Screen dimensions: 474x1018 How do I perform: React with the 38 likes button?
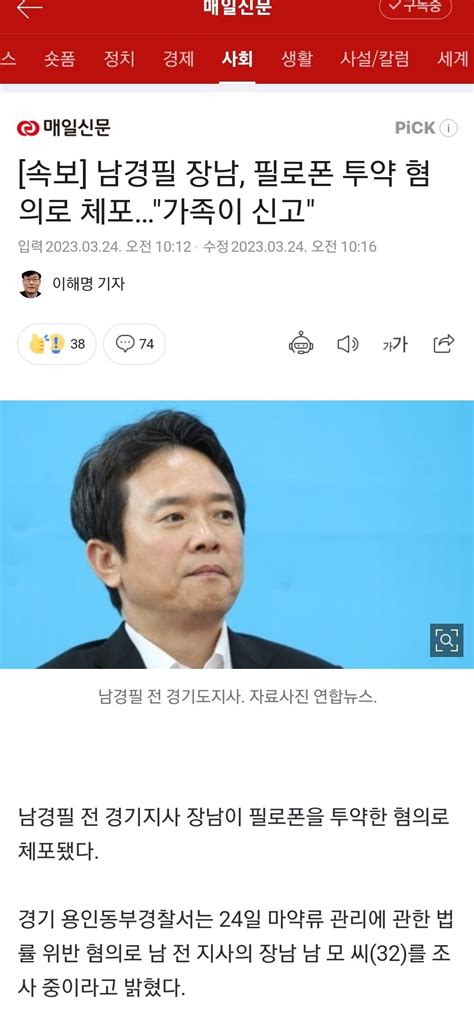pyautogui.click(x=56, y=343)
